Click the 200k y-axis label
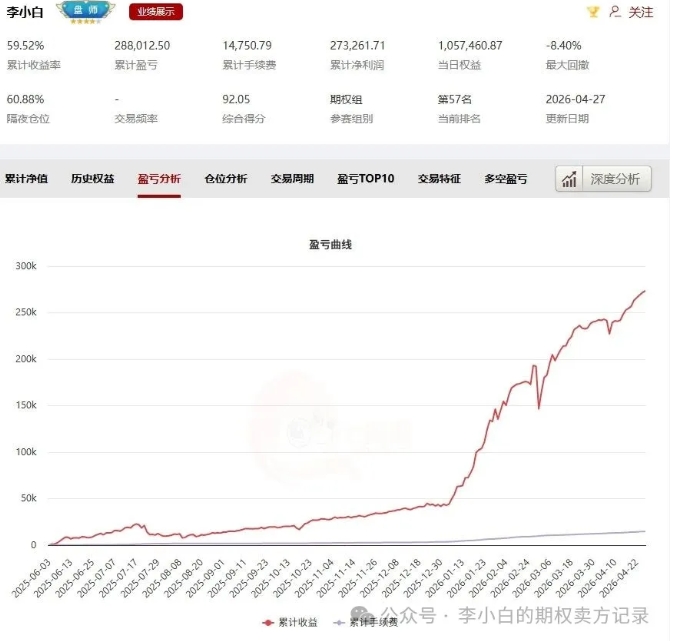The width and height of the screenshot is (673, 641). pyautogui.click(x=26, y=359)
